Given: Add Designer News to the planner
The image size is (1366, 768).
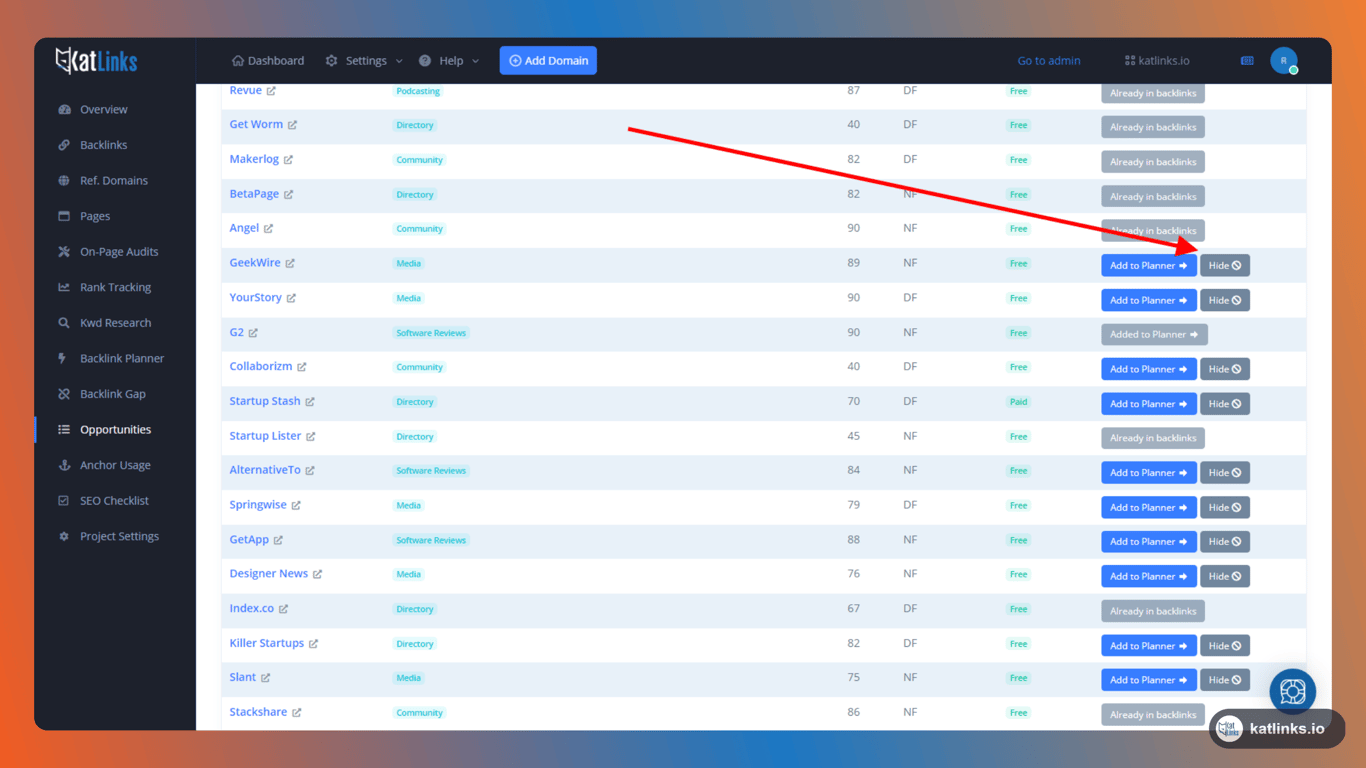Looking at the screenshot, I should click(x=1149, y=577).
